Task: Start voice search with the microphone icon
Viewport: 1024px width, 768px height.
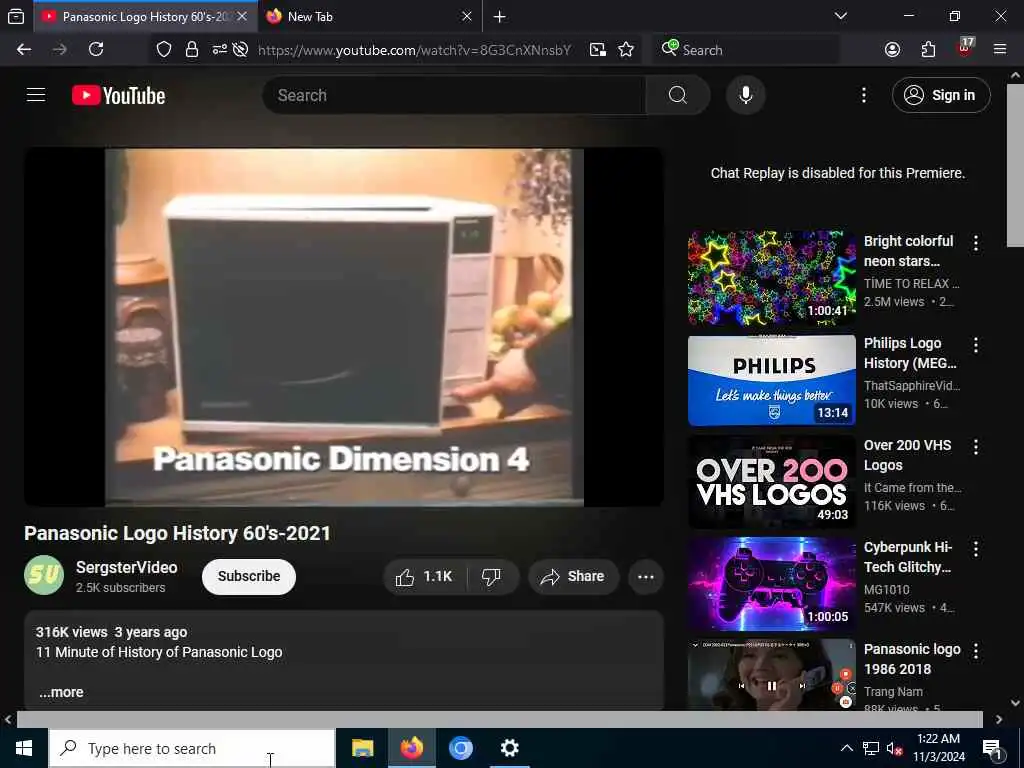Action: 745,95
